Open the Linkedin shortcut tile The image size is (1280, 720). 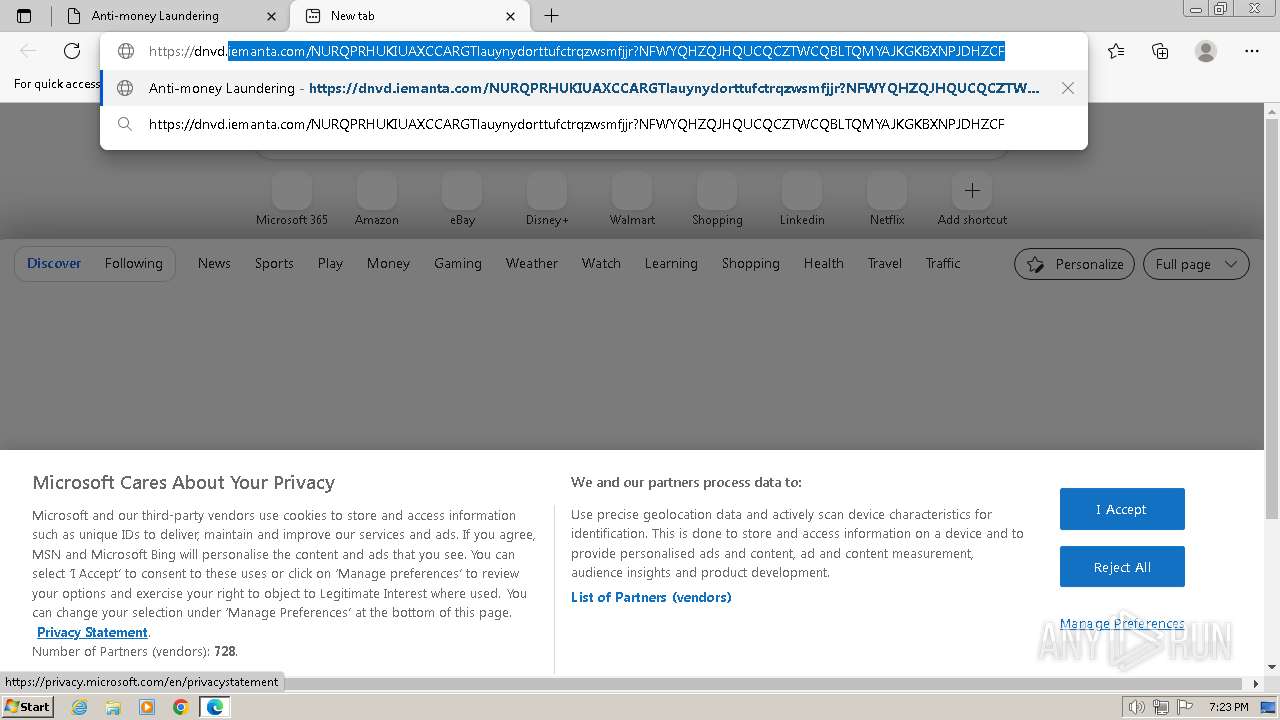point(802,199)
